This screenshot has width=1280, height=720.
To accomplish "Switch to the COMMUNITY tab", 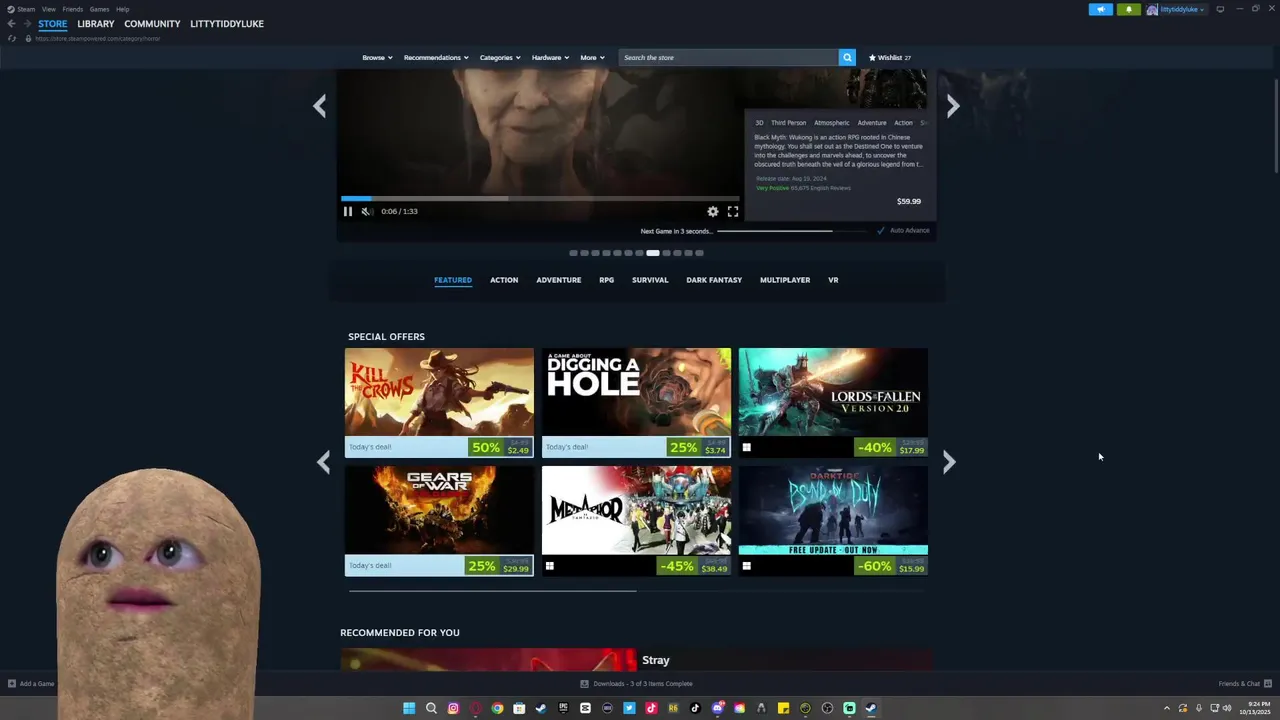I will point(152,24).
